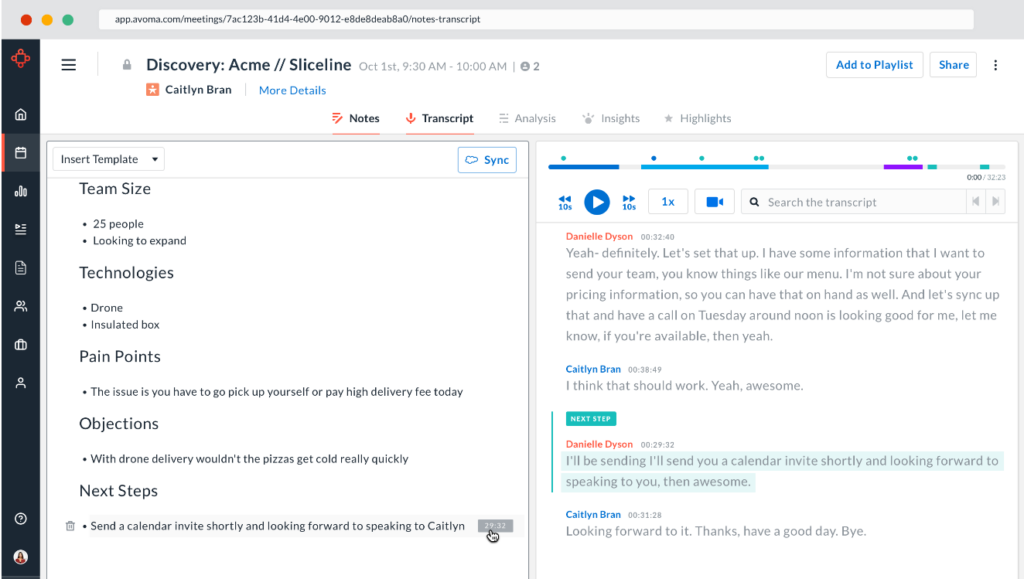Click the pick up yourself pain point note

tap(277, 392)
